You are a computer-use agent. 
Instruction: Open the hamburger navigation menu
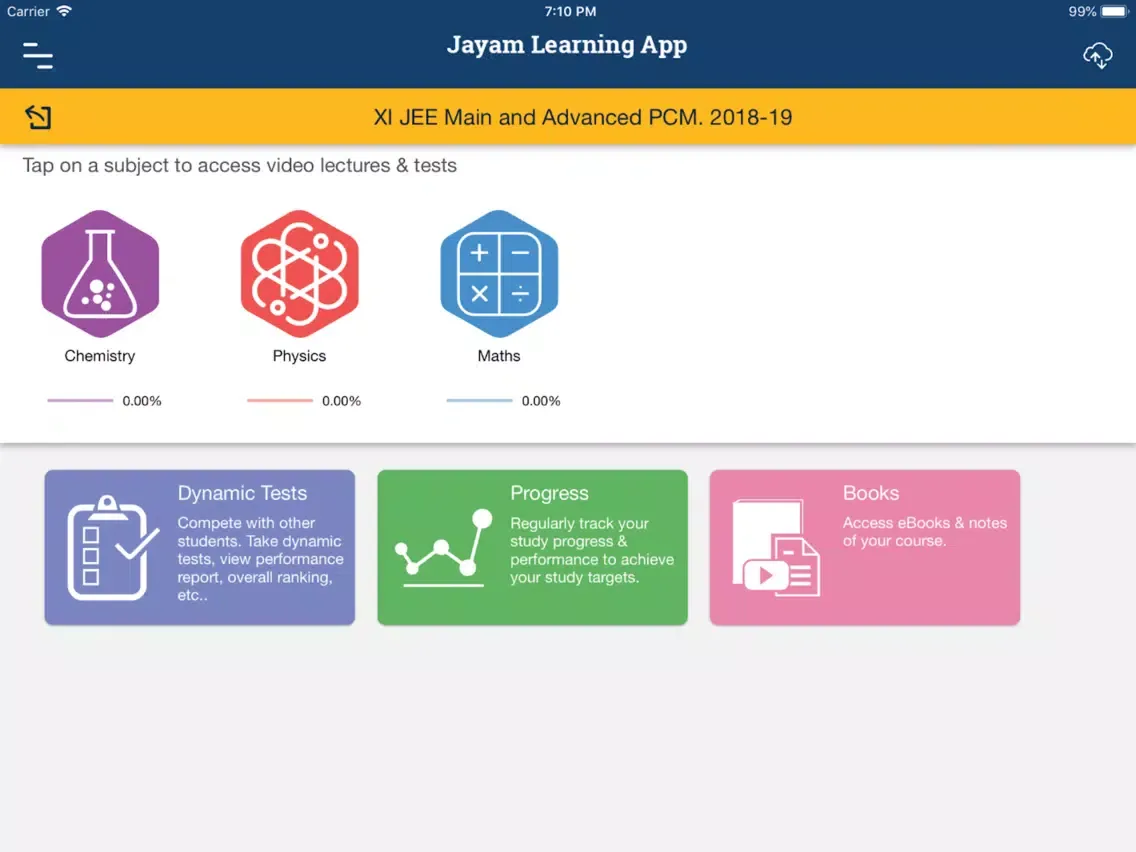37,56
